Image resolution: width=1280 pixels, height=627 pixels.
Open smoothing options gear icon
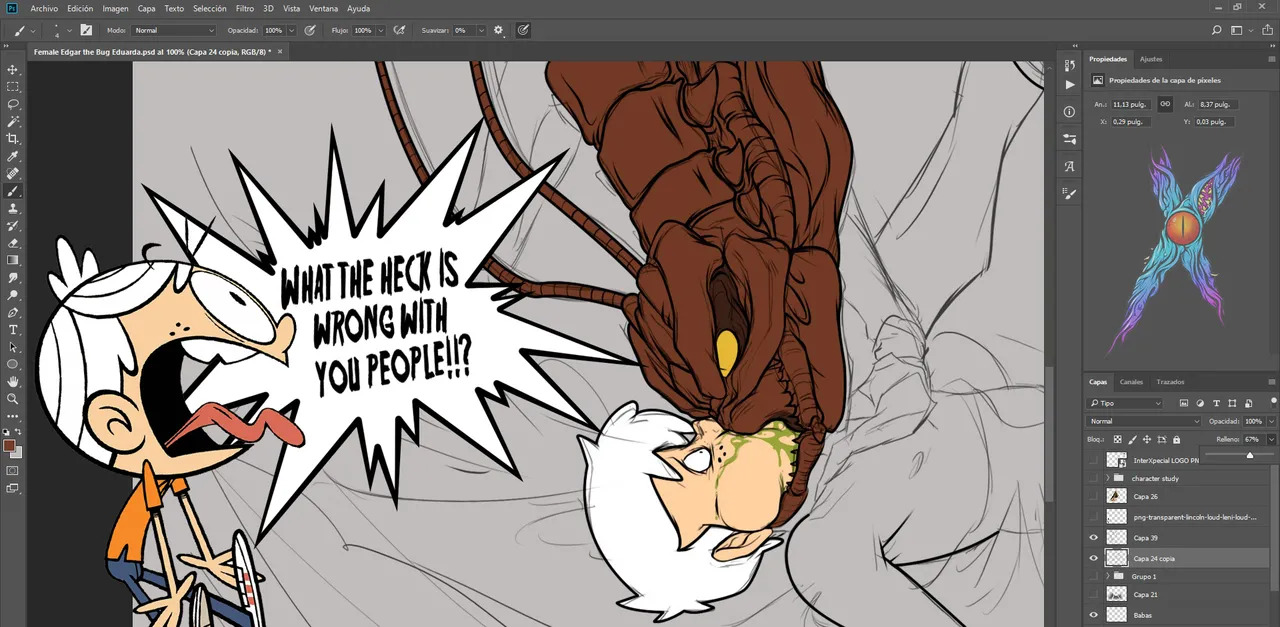(x=499, y=31)
